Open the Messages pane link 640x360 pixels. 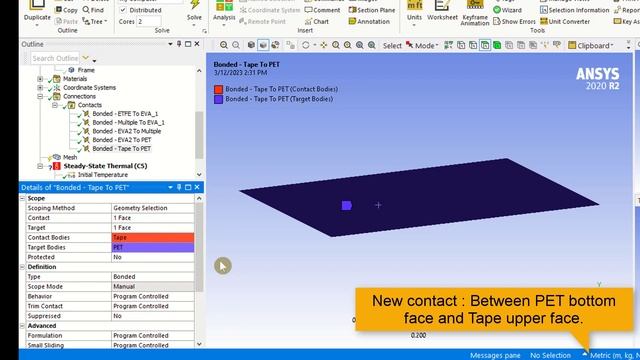[x=495, y=356]
